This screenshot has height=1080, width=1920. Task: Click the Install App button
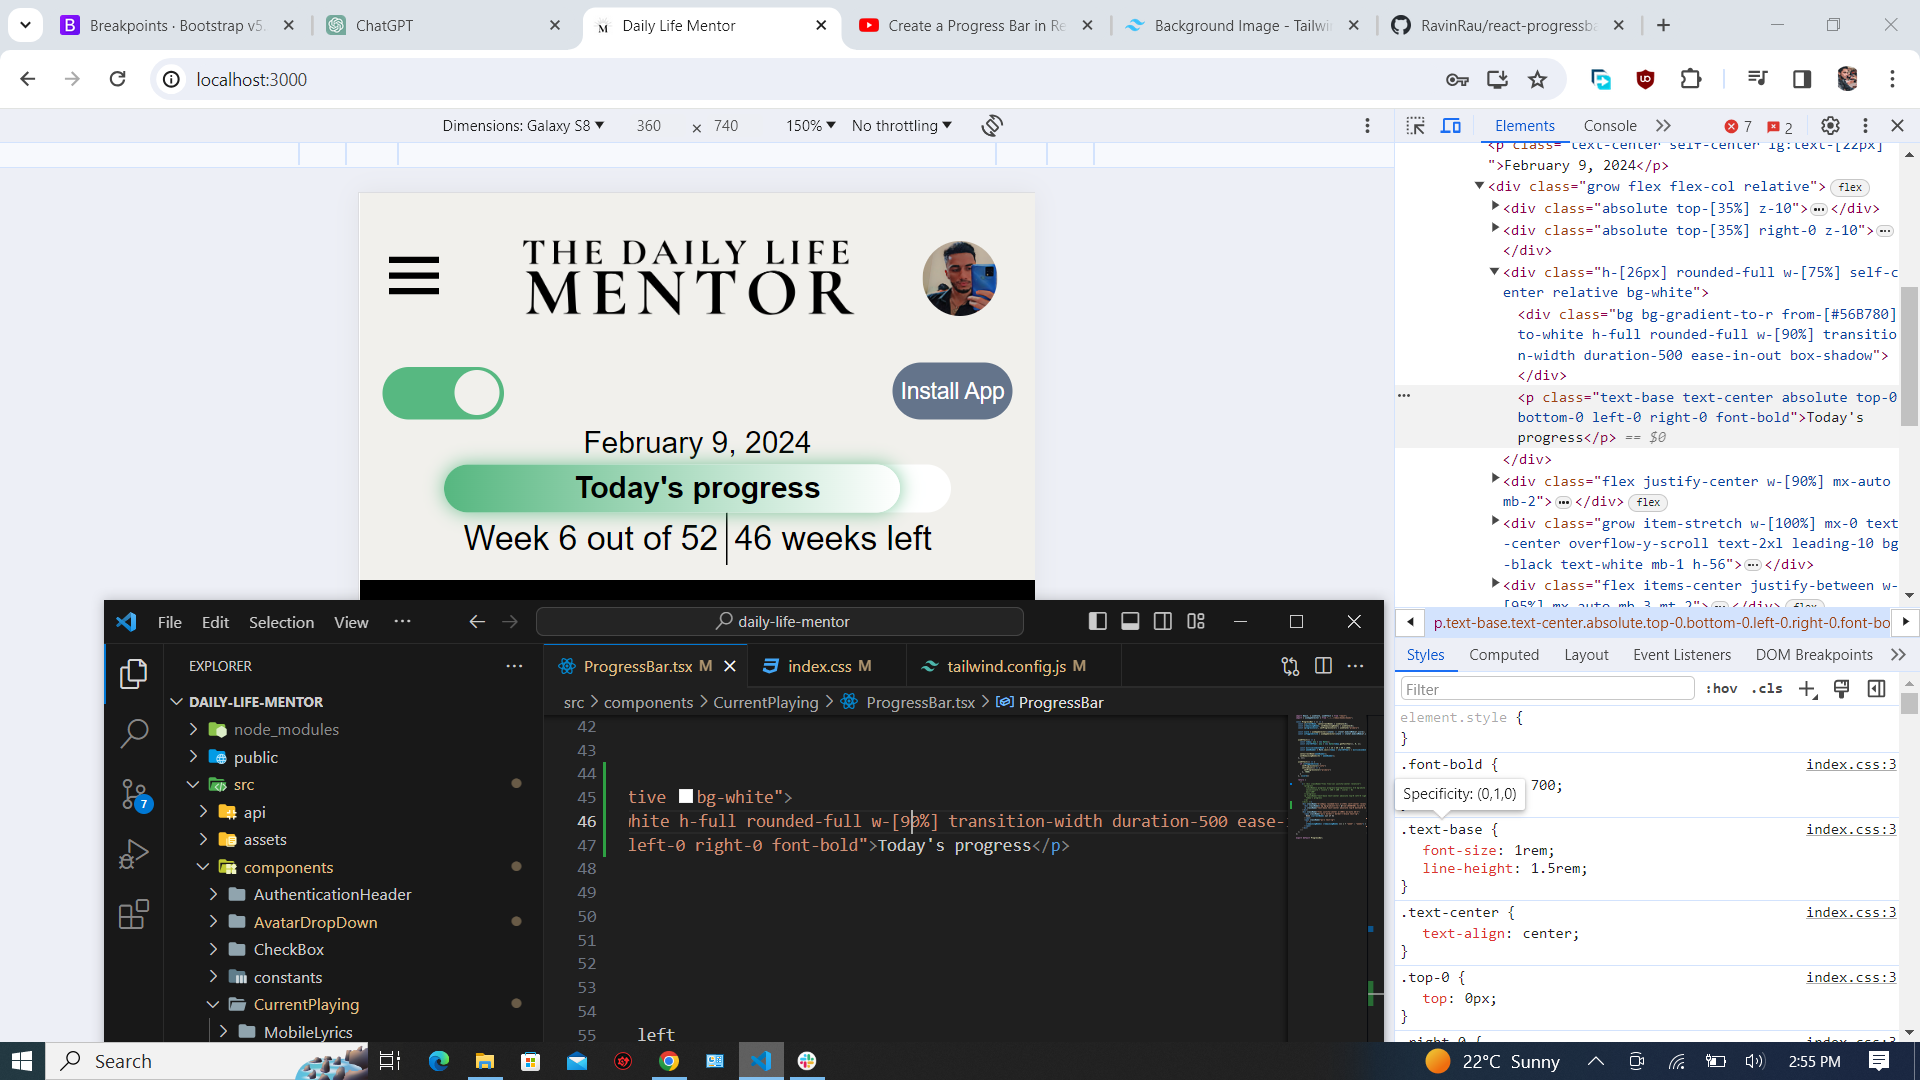[952, 391]
